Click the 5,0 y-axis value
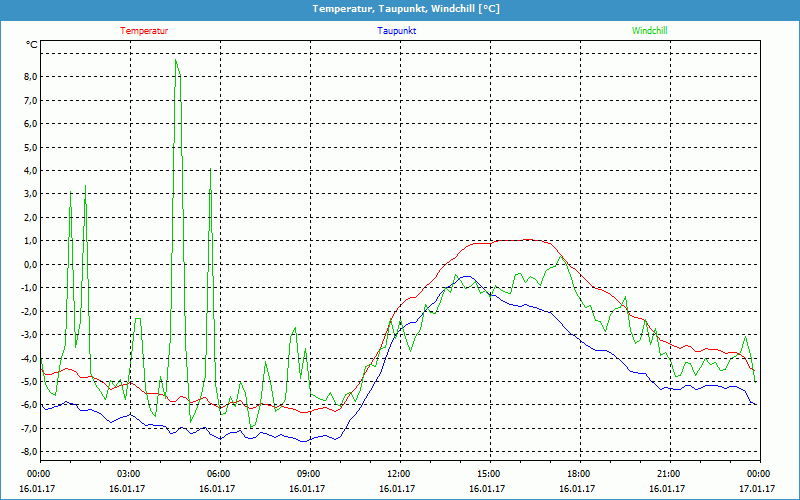Viewport: 800px width, 500px height. click(30, 147)
